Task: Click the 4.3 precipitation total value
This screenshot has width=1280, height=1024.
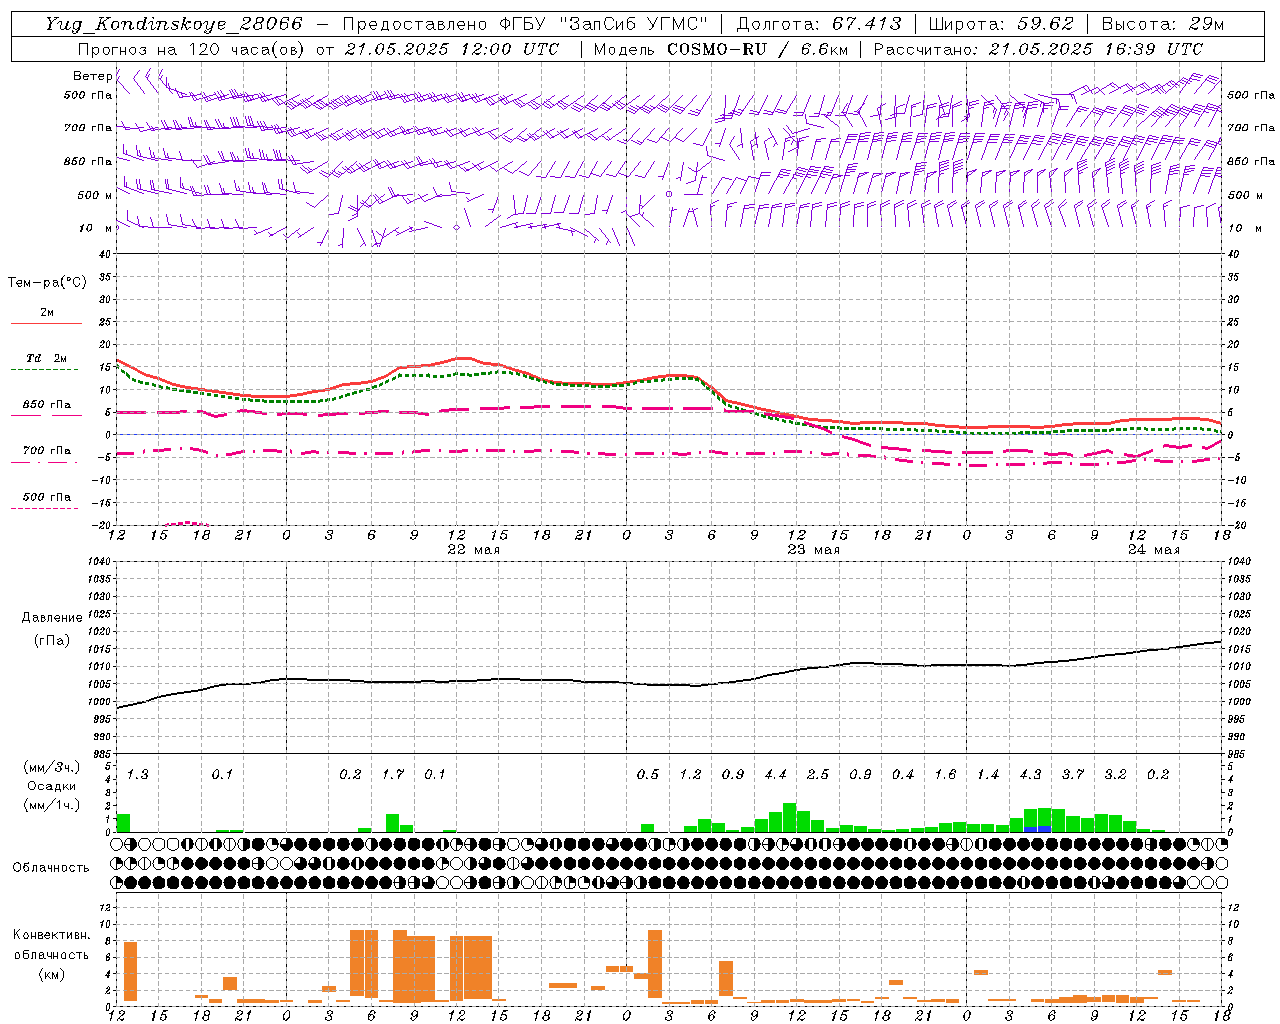Action: click(1031, 774)
